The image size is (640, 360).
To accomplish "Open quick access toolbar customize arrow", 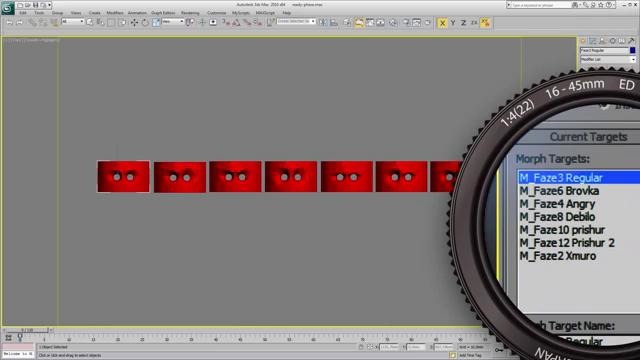I will 49,5.
